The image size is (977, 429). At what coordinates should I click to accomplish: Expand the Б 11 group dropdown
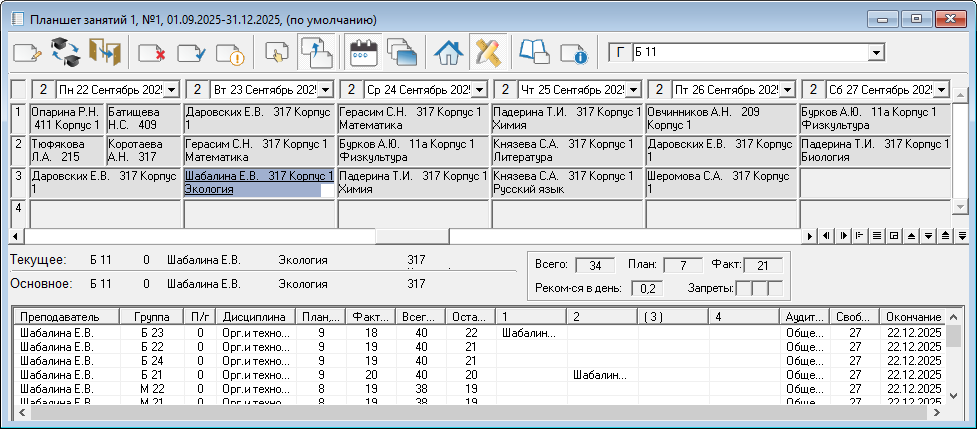pos(876,52)
